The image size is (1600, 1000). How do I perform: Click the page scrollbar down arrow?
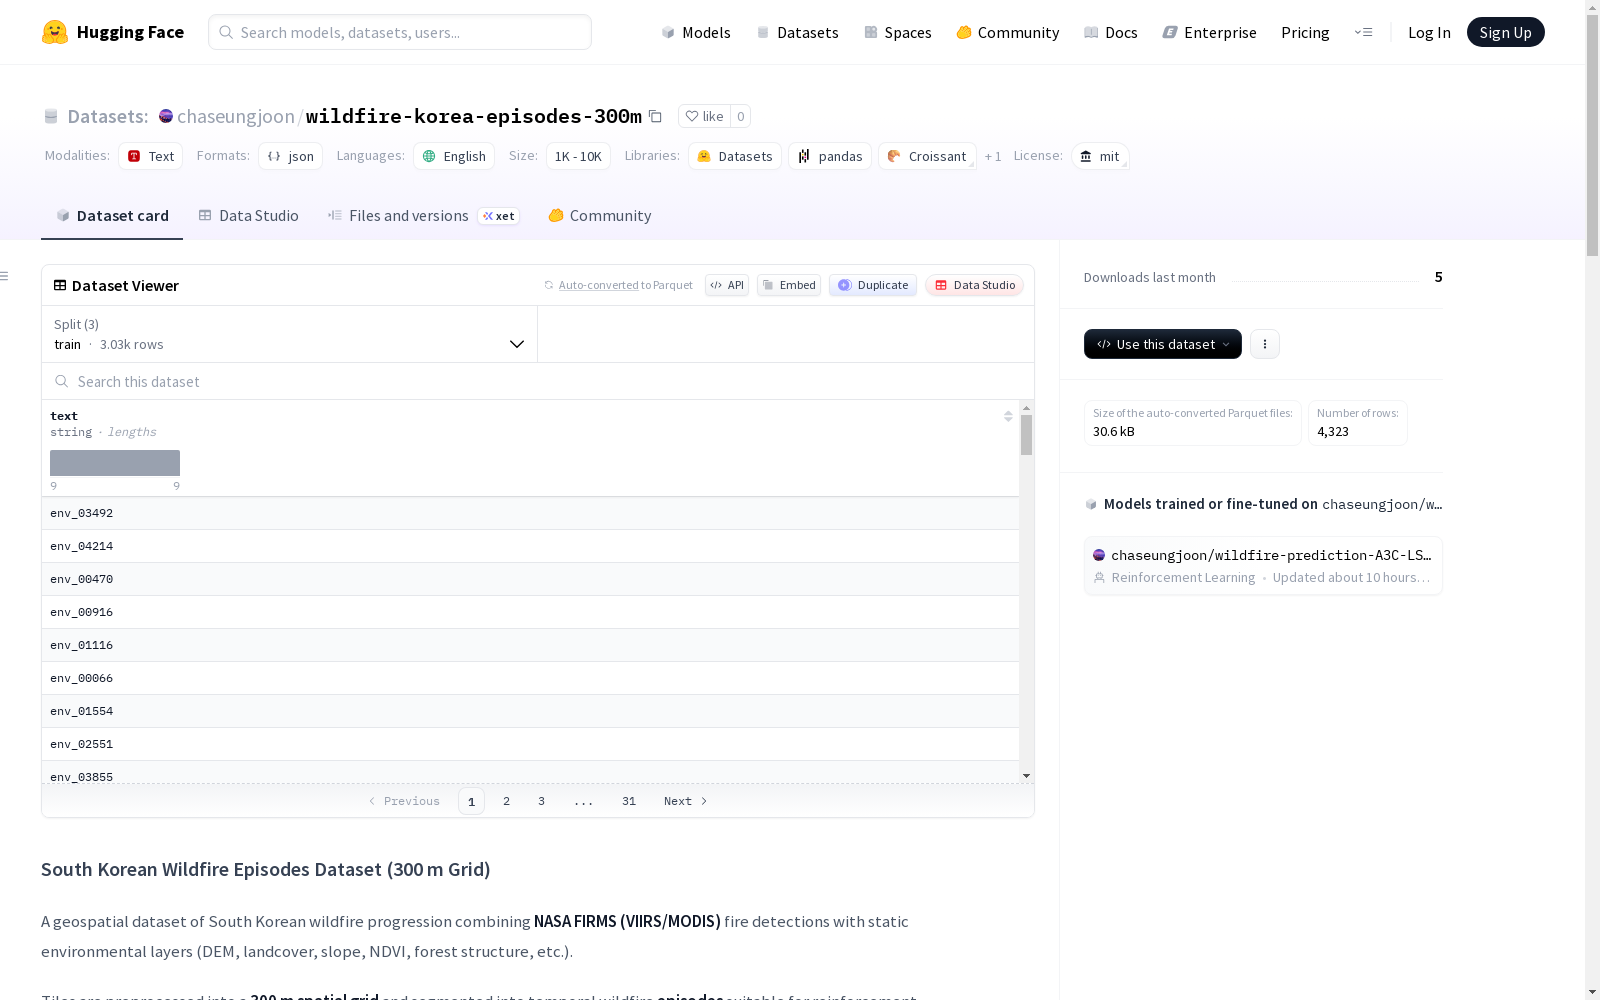tap(1592, 992)
